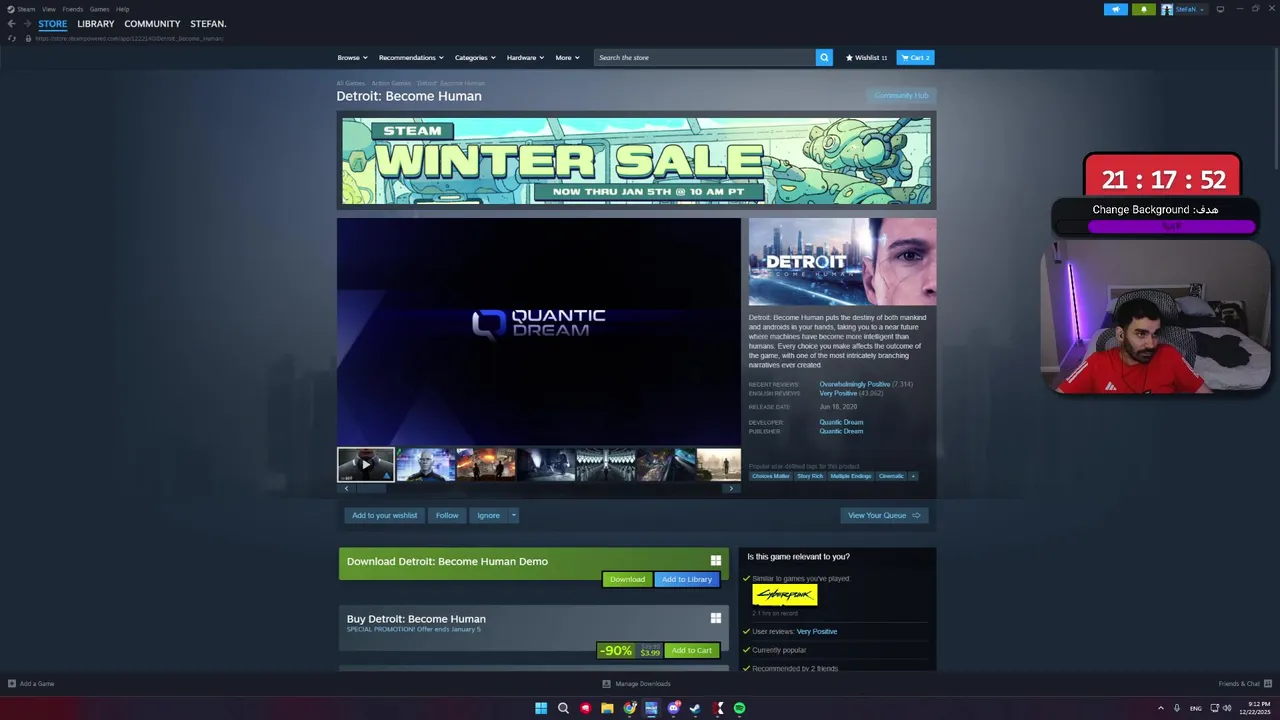Click the volume icon in the system tray
Screen dimensions: 1280x720
click(1227, 708)
